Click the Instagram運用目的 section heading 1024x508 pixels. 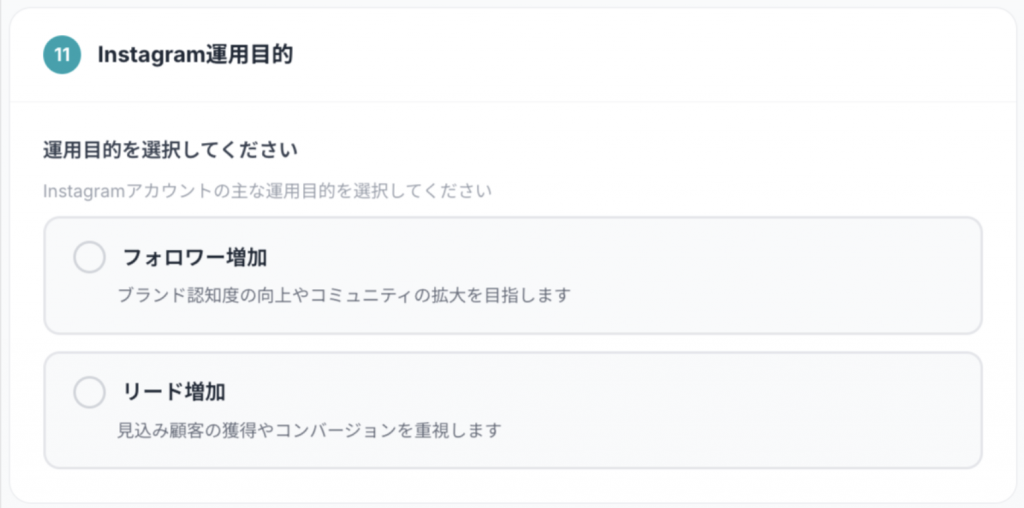[x=195, y=55]
